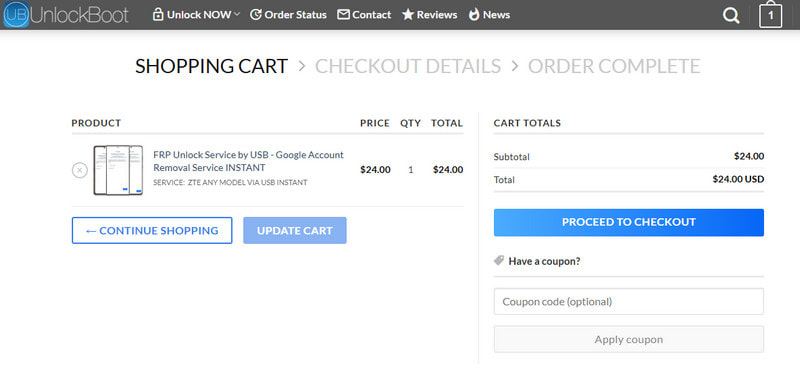Expand the Unlock NOW dropdown menu
This screenshot has width=800, height=373.
click(196, 15)
